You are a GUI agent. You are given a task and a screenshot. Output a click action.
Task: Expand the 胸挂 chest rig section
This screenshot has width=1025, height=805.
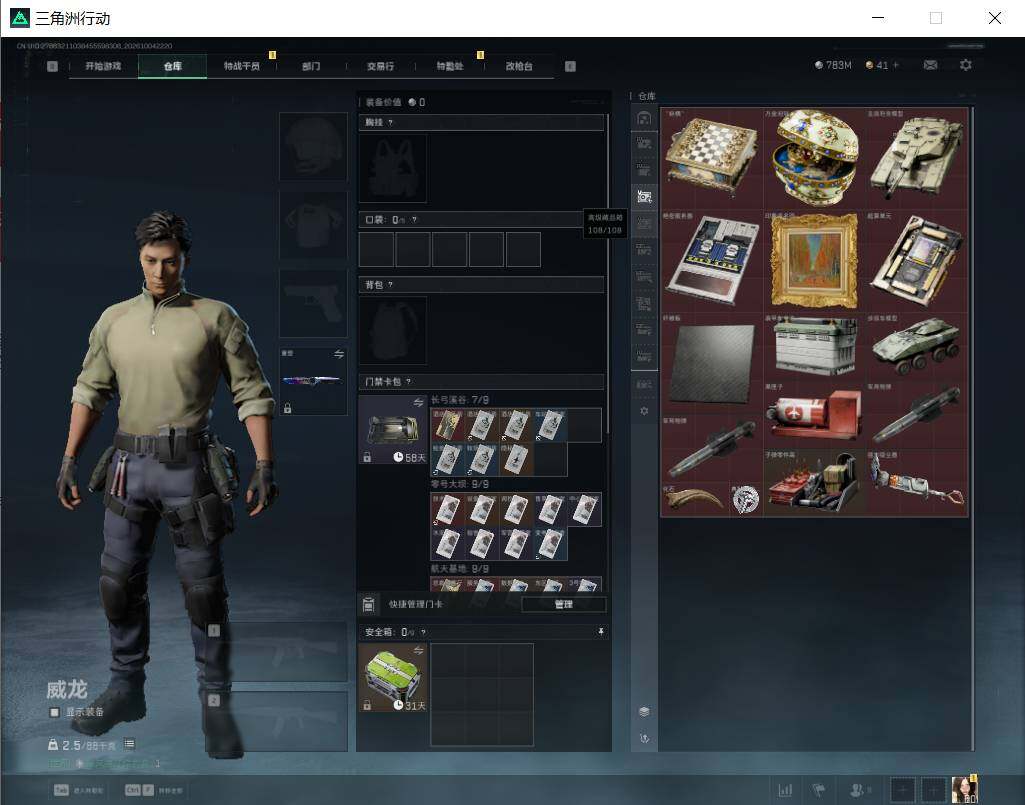click(481, 122)
